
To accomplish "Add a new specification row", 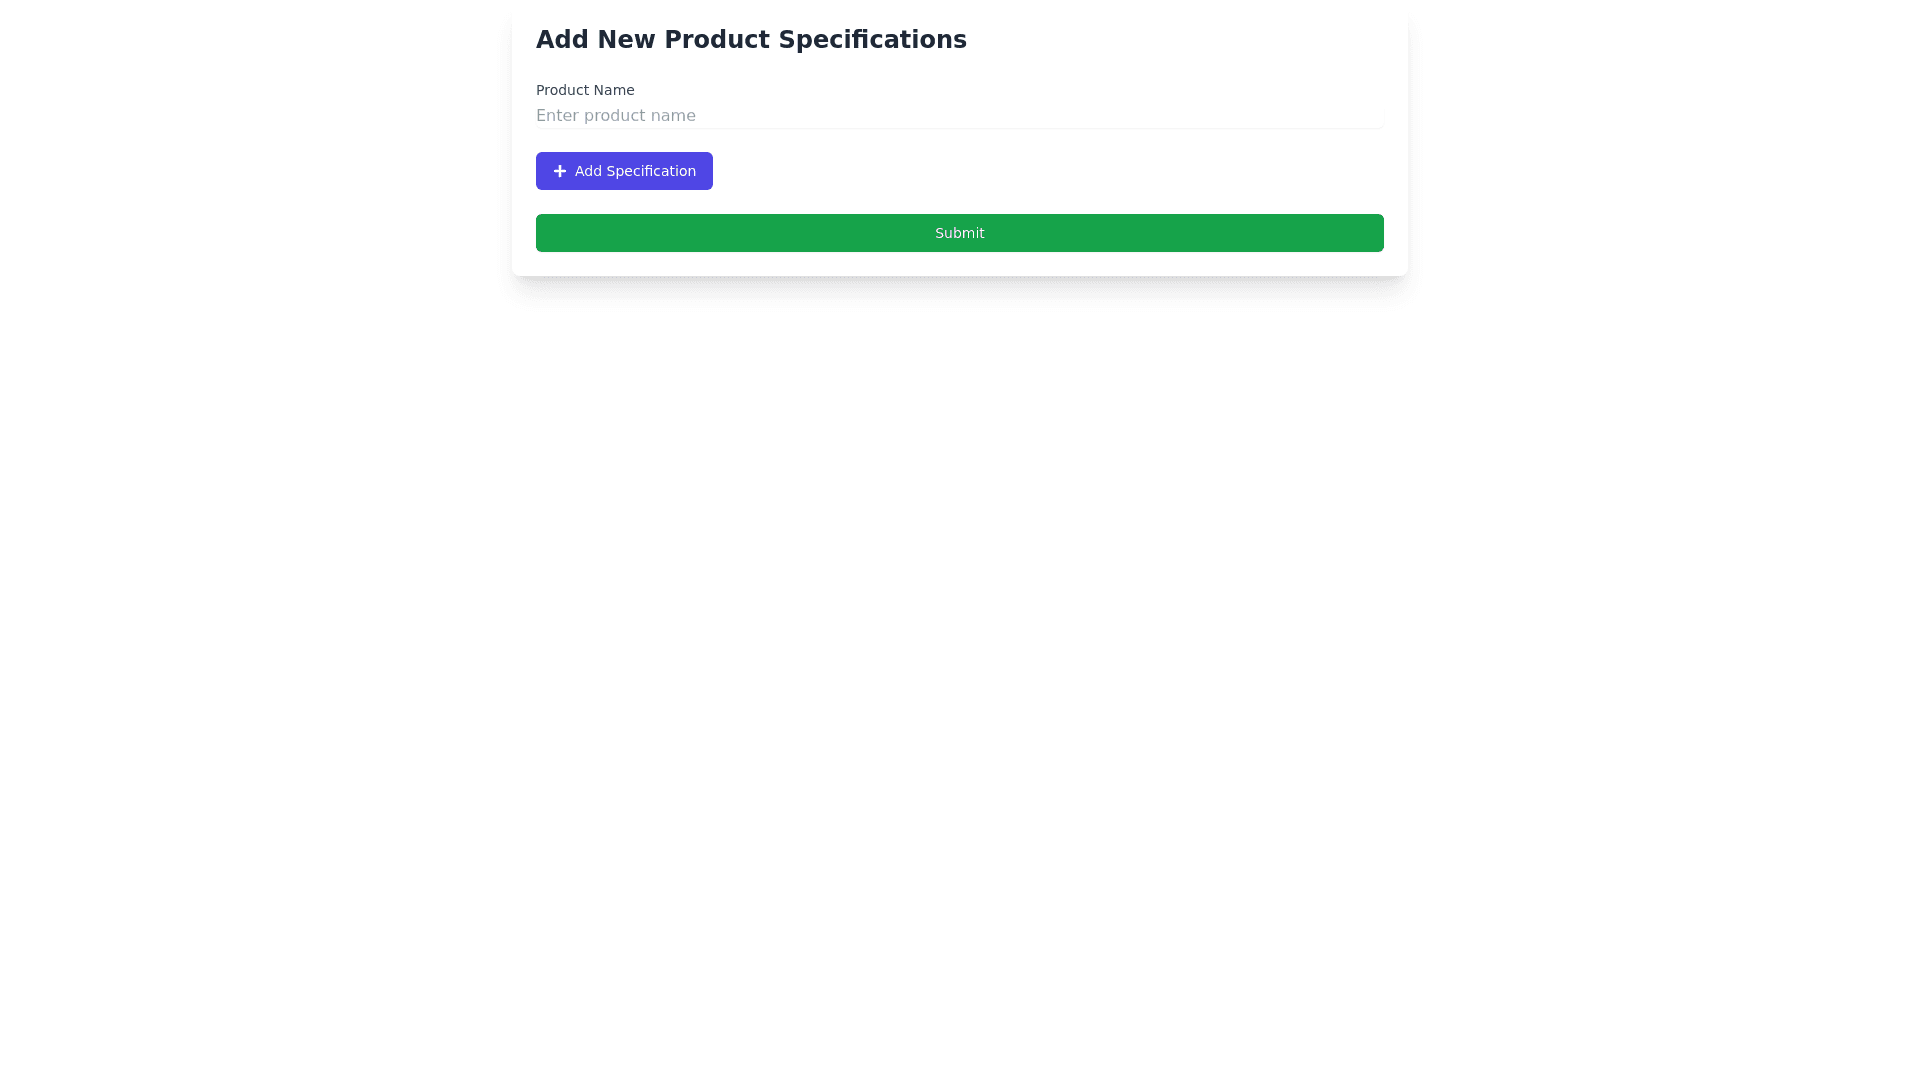I will [624, 171].
